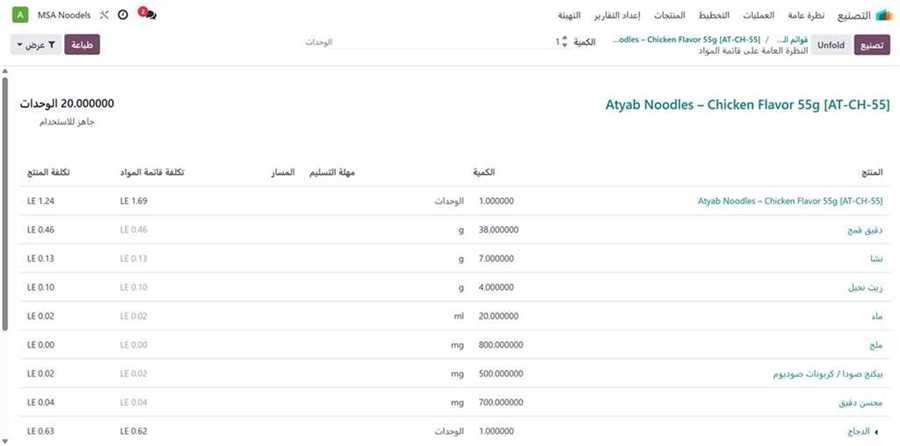The height and width of the screenshot is (446, 900).
Task: Click the مهلة التسليم column header
Action: [x=332, y=172]
